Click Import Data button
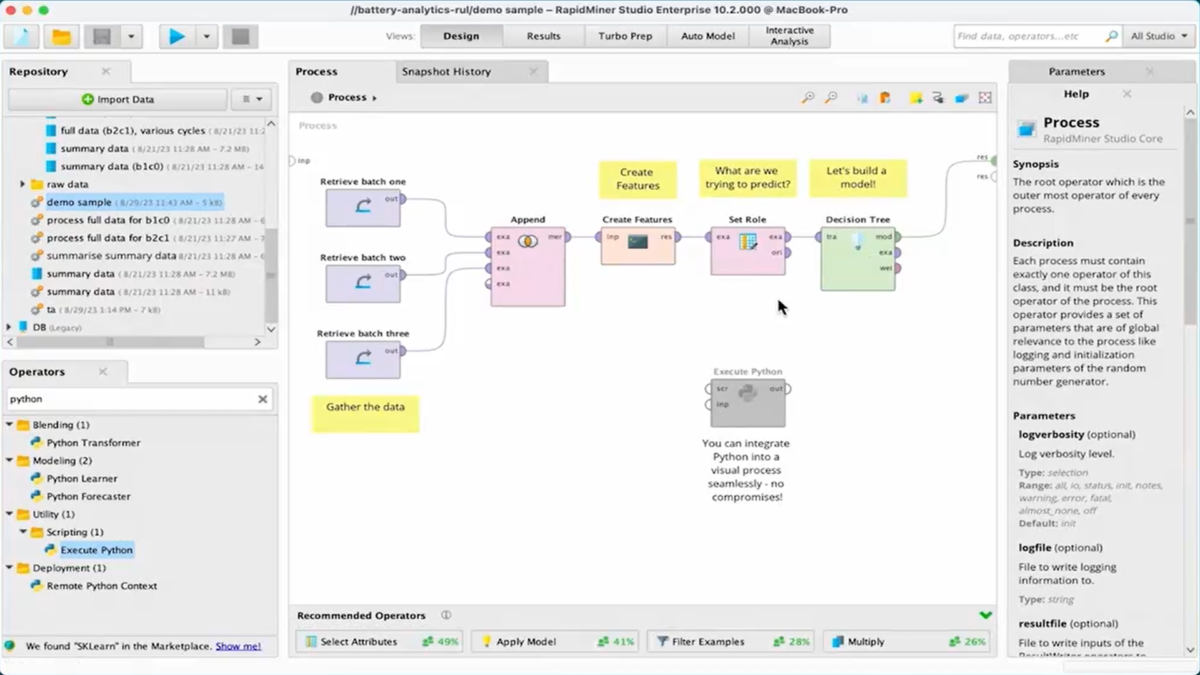This screenshot has height=675, width=1200. tap(118, 99)
